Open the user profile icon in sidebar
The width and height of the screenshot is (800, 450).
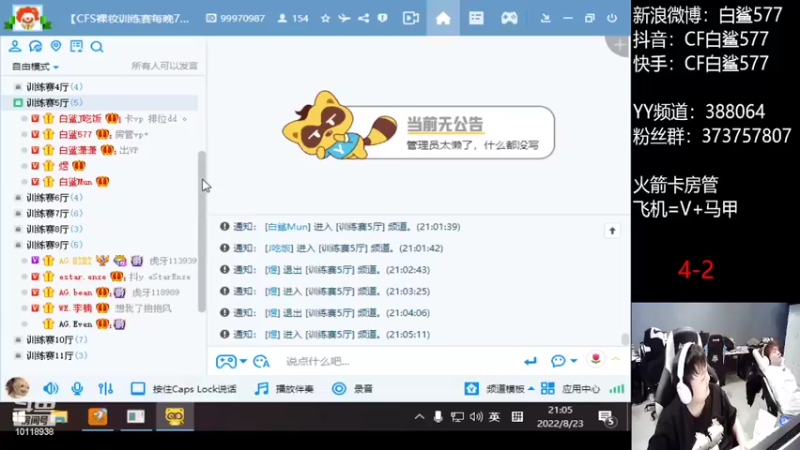coord(15,46)
